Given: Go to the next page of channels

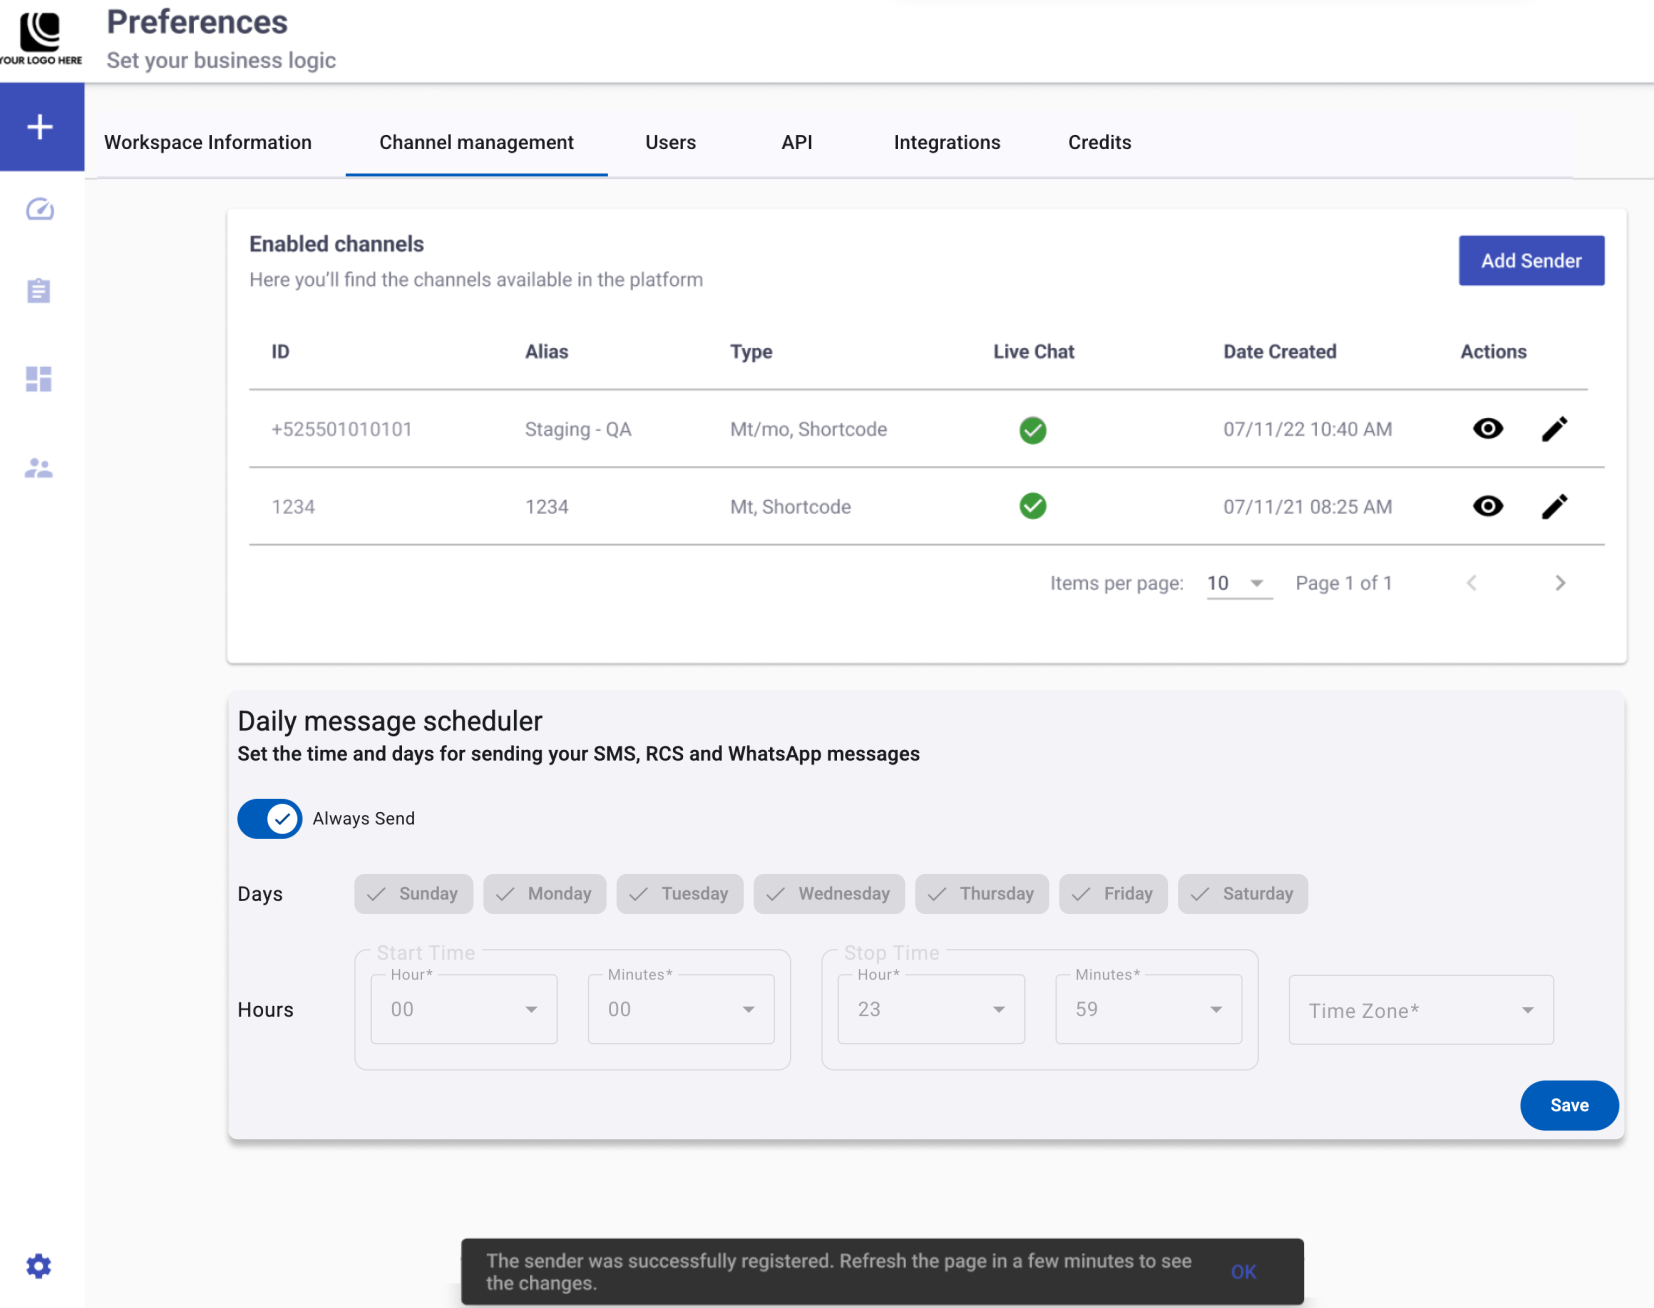Looking at the screenshot, I should pyautogui.click(x=1560, y=583).
